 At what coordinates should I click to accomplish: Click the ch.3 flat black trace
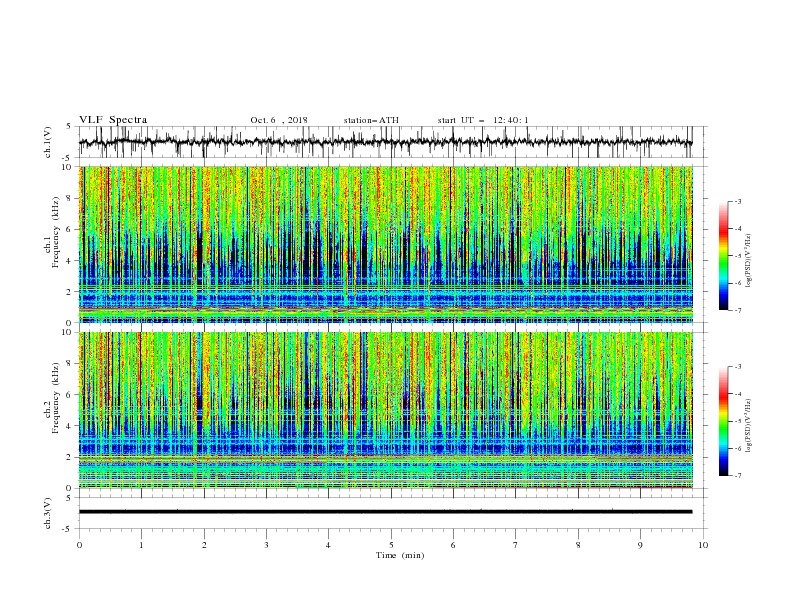(x=385, y=512)
